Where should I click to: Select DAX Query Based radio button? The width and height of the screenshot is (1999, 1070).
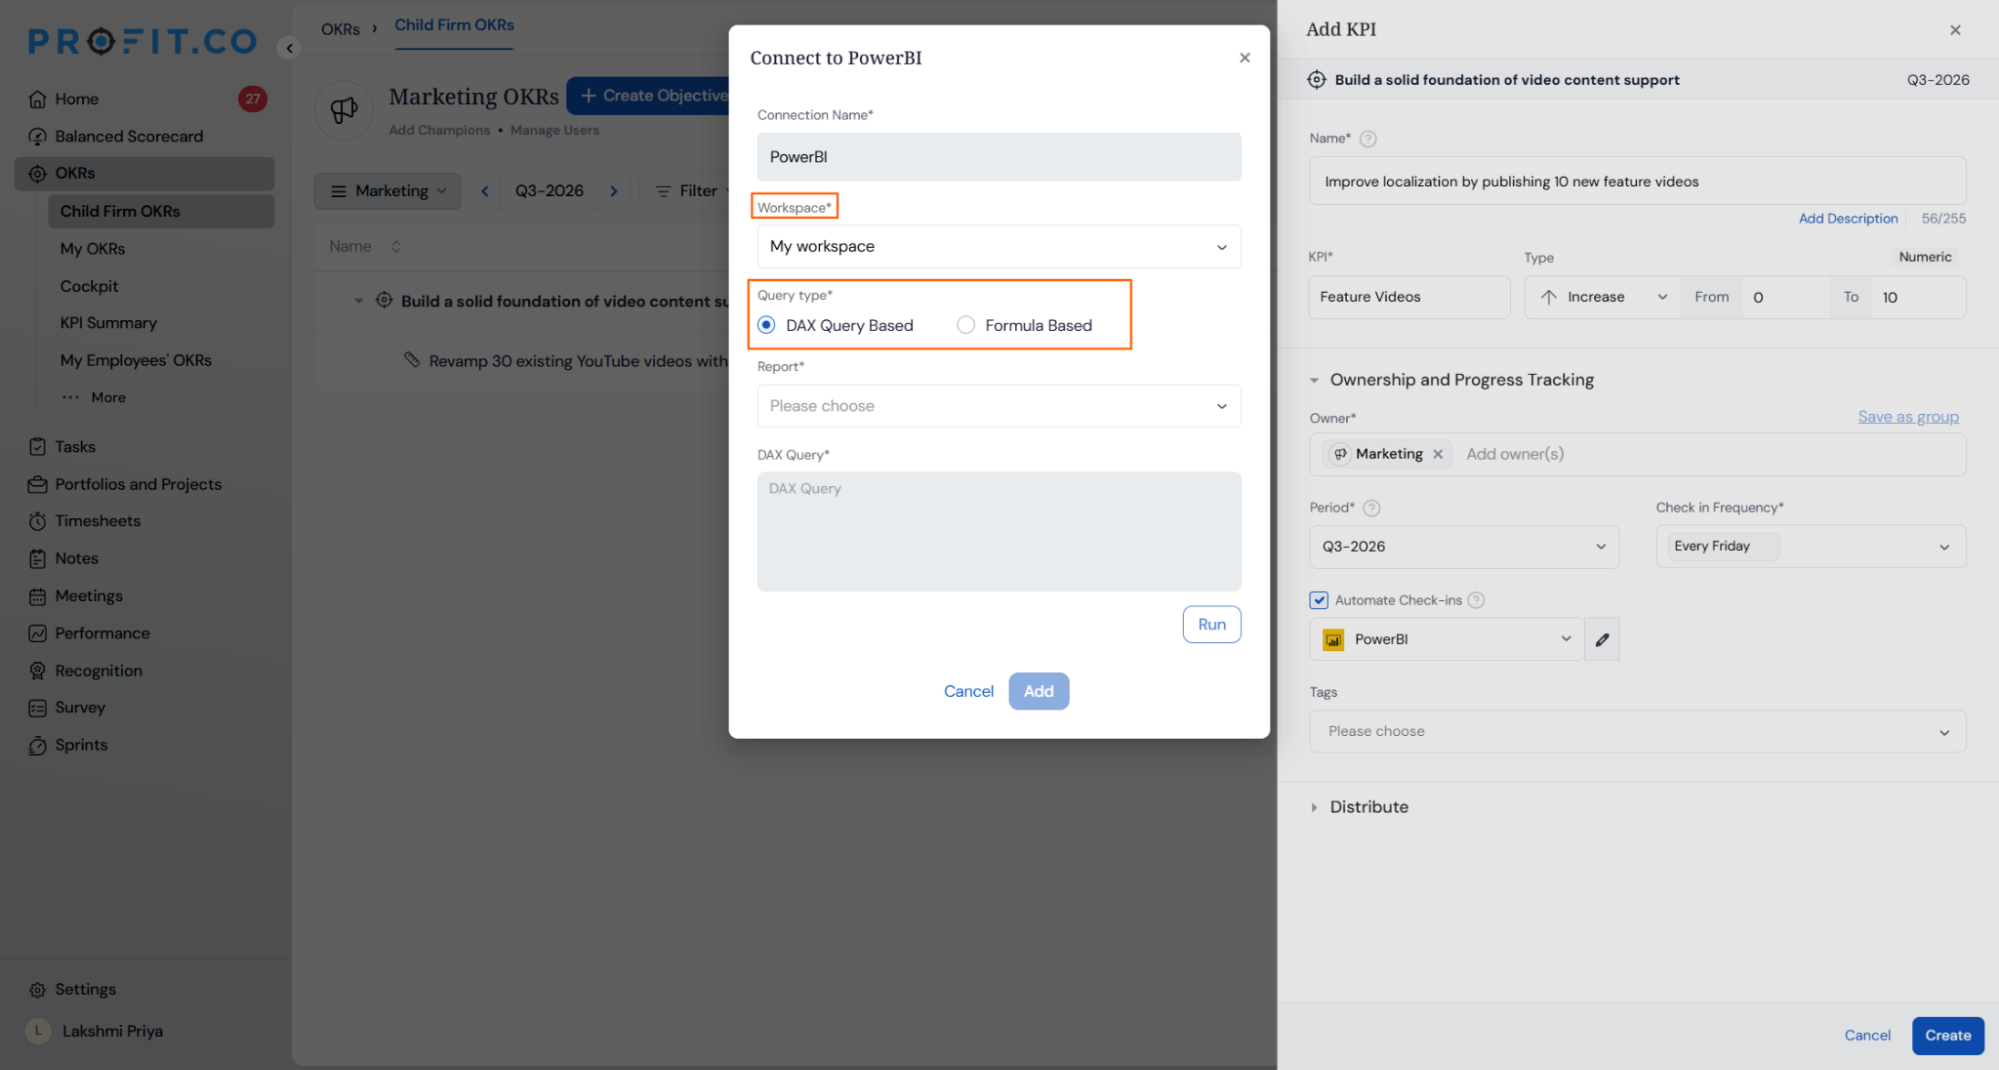tap(767, 325)
